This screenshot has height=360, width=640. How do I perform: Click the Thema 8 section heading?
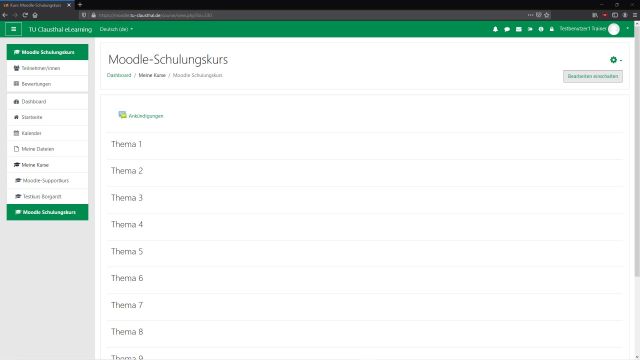(x=127, y=332)
